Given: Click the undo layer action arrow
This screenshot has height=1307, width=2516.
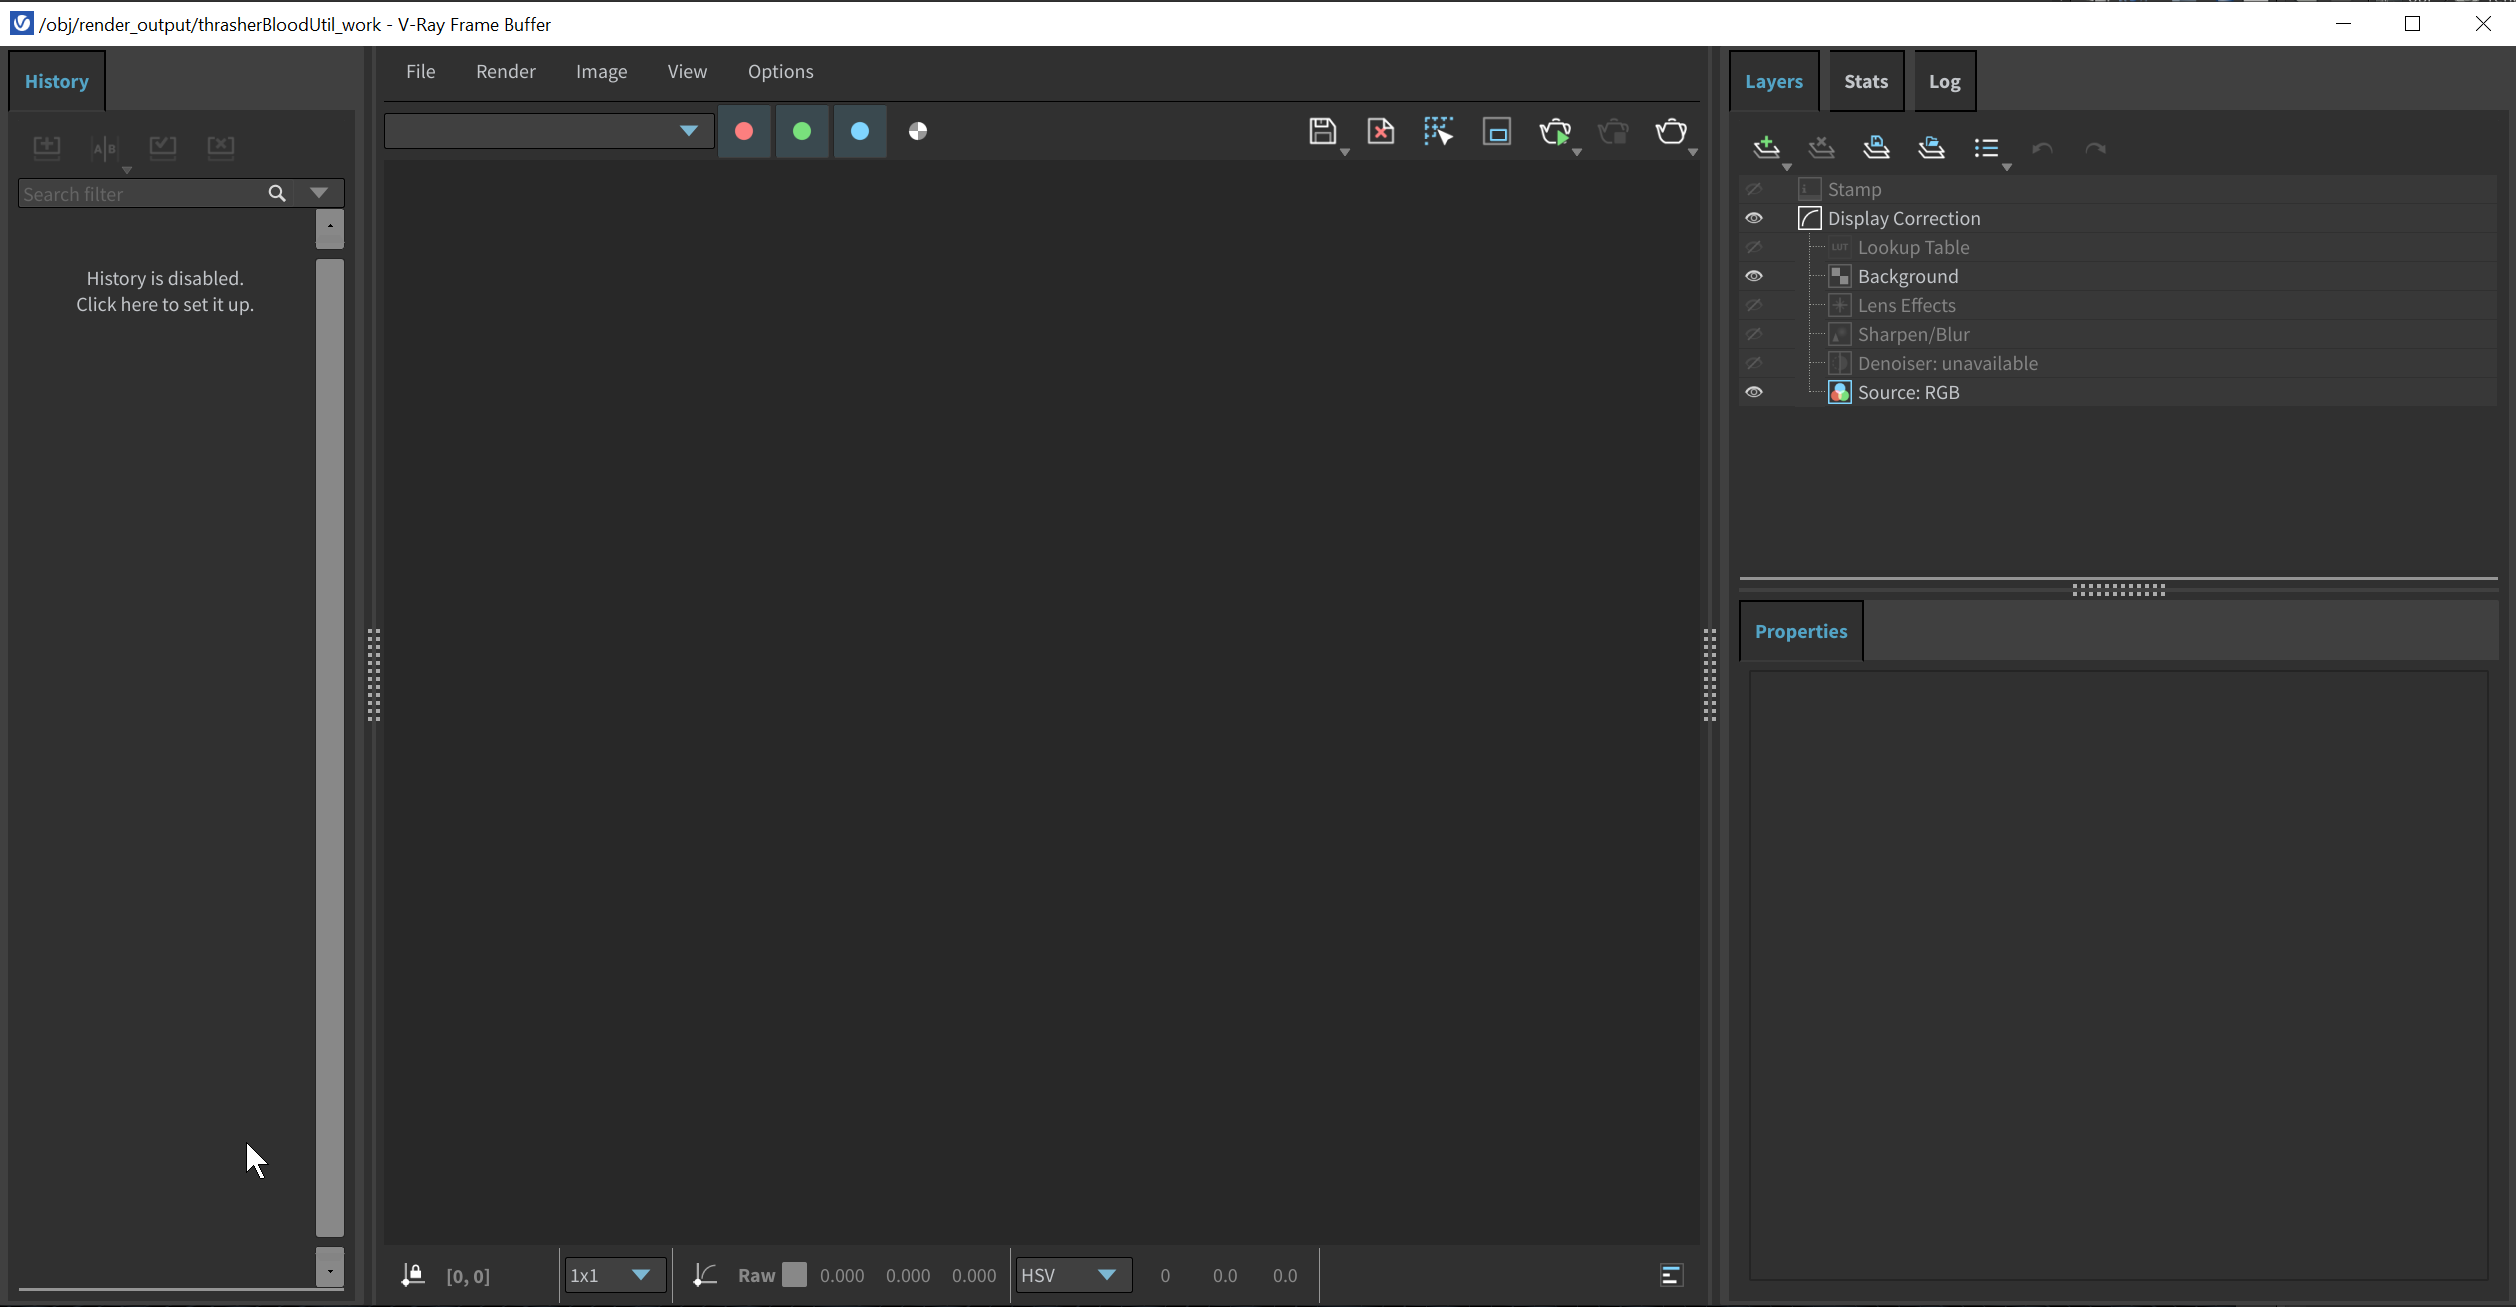Looking at the screenshot, I should [2042, 148].
